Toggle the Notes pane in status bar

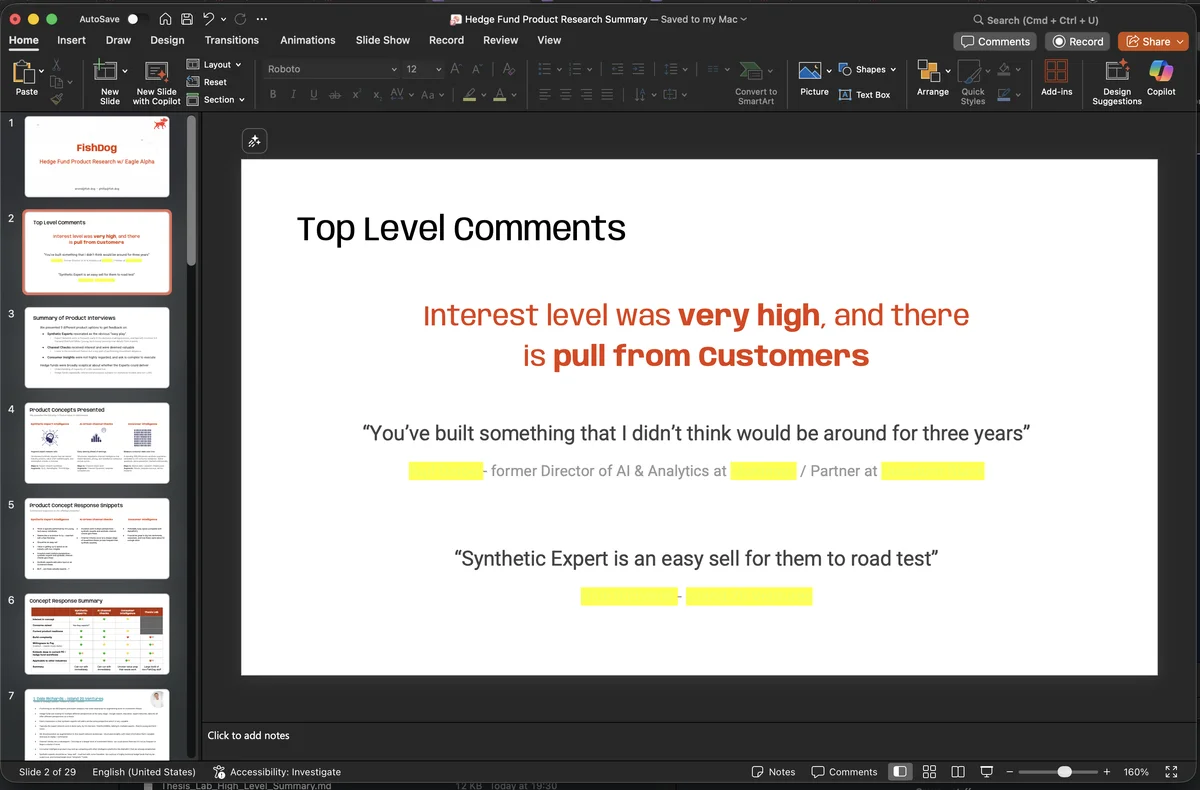pyautogui.click(x=774, y=772)
